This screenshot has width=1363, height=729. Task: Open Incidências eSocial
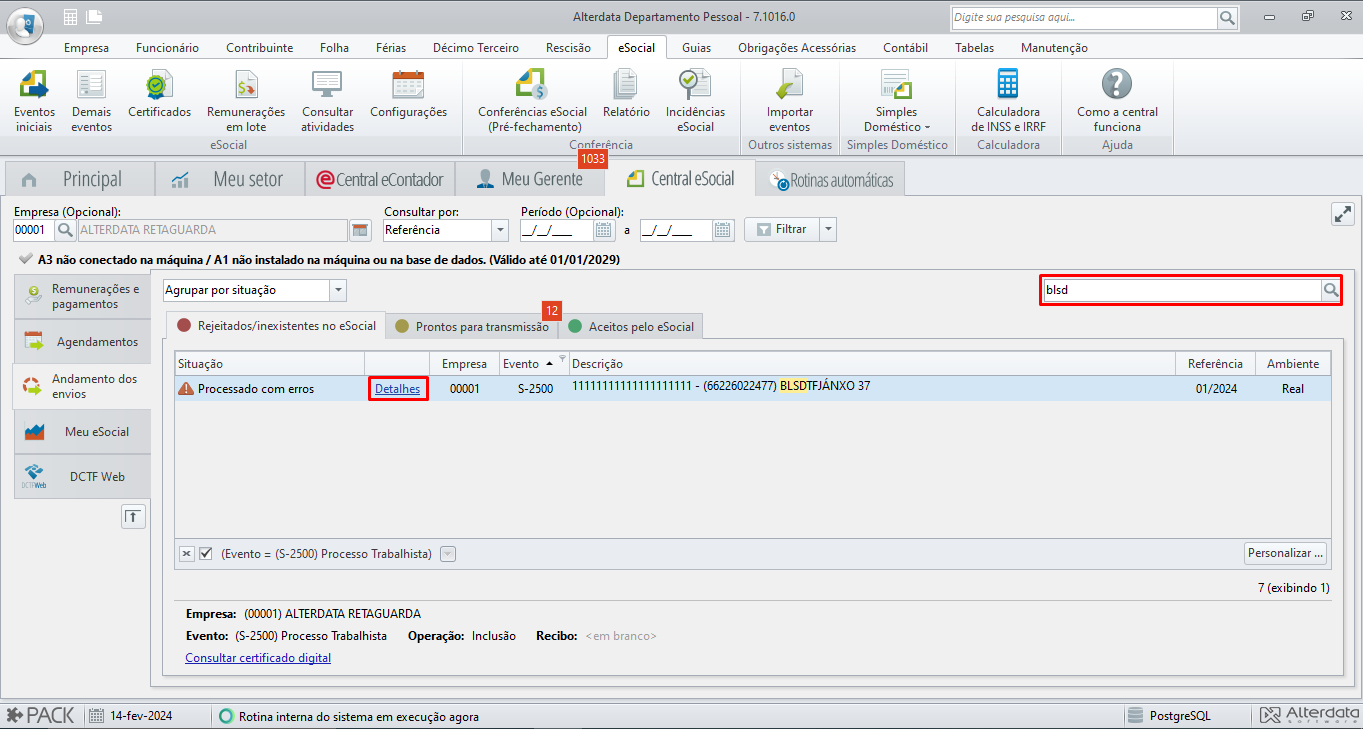tap(695, 101)
